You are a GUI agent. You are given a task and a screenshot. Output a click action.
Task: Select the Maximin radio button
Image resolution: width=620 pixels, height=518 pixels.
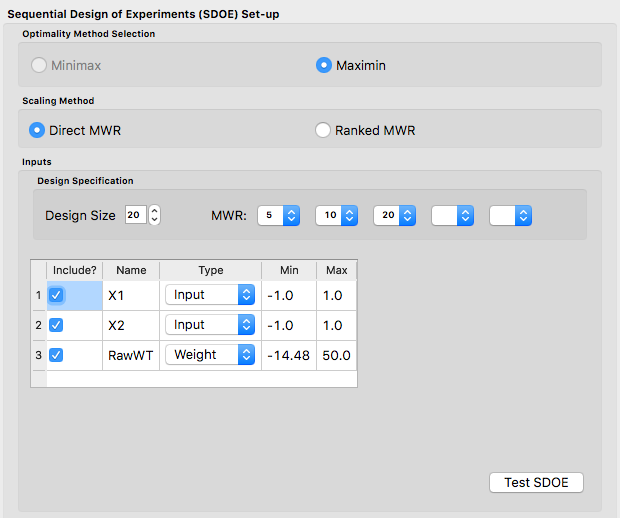324,65
